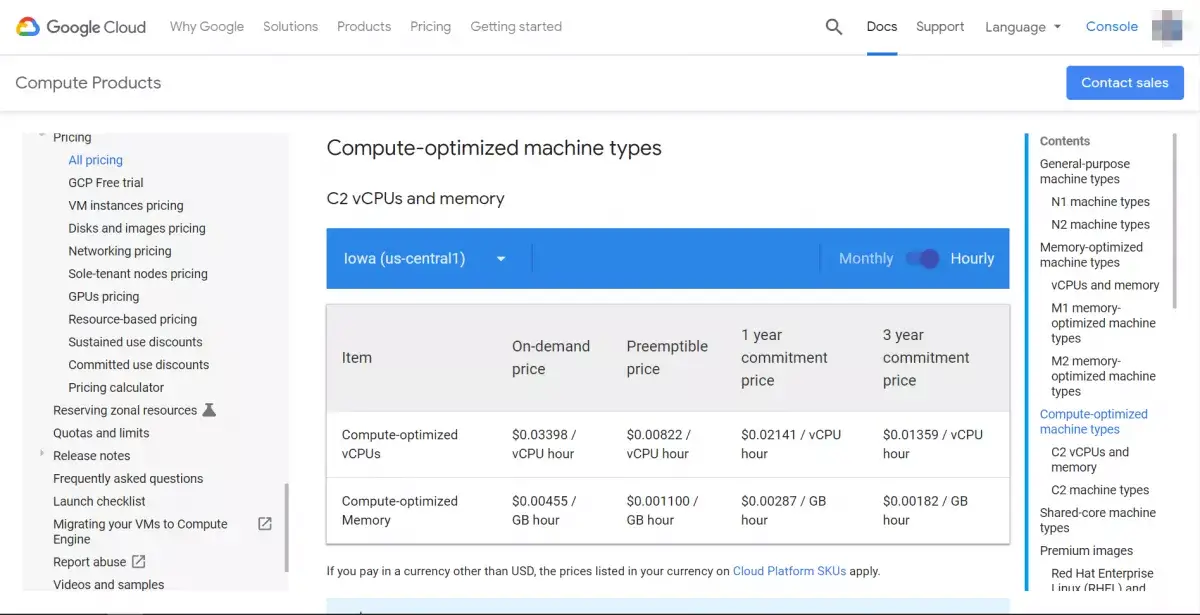Screen dimensions: 1200x615
Task: Jump to C2 vCPUs and memory in Contents
Action: coord(1090,460)
